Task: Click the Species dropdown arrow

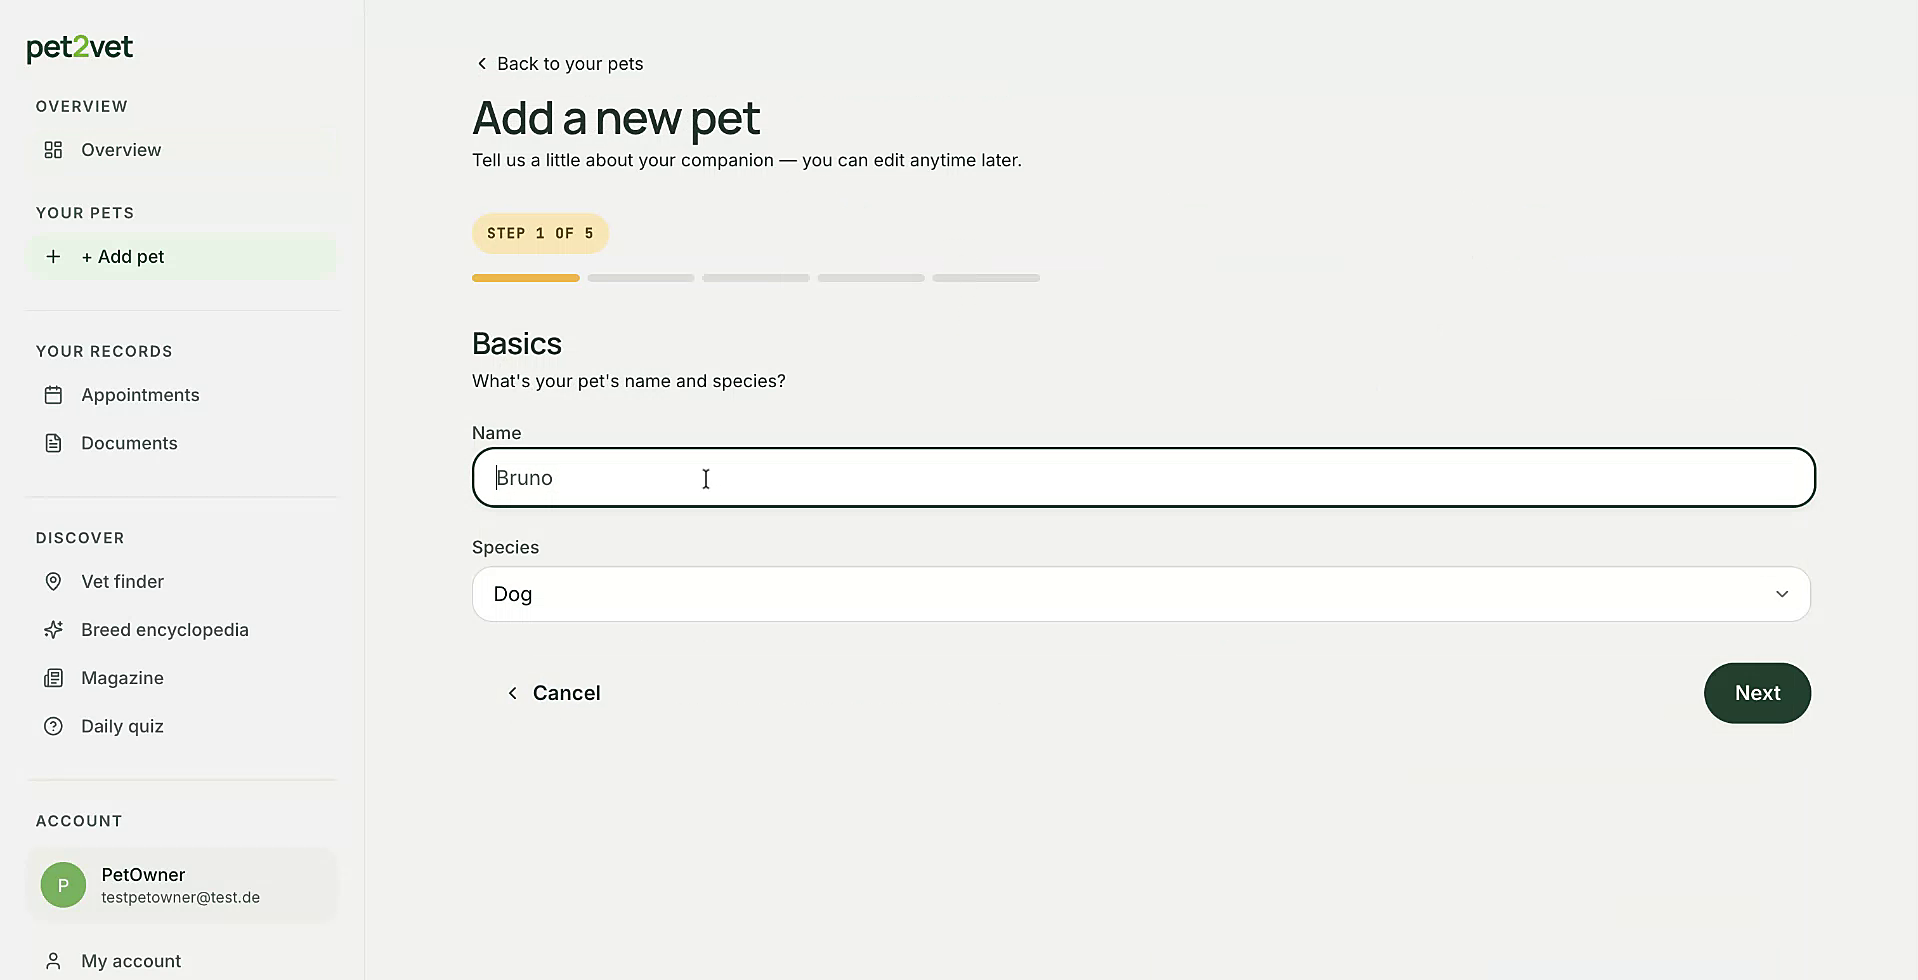Action: 1782,594
